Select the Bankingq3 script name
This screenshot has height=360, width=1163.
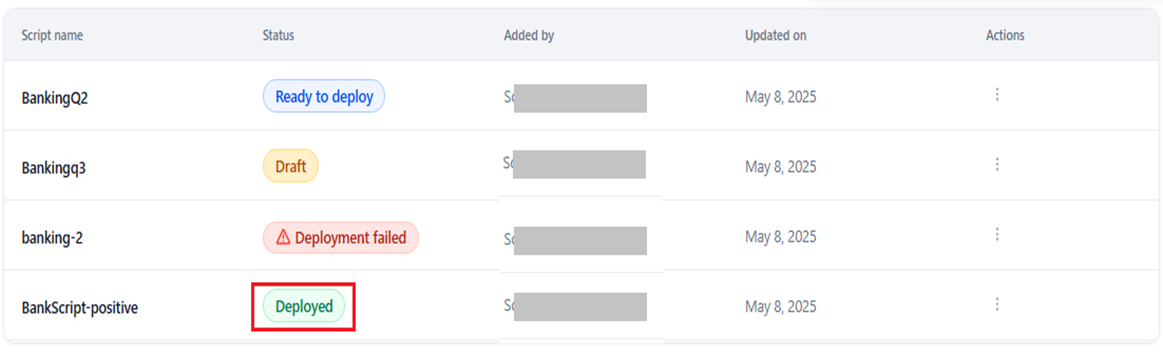click(x=53, y=168)
